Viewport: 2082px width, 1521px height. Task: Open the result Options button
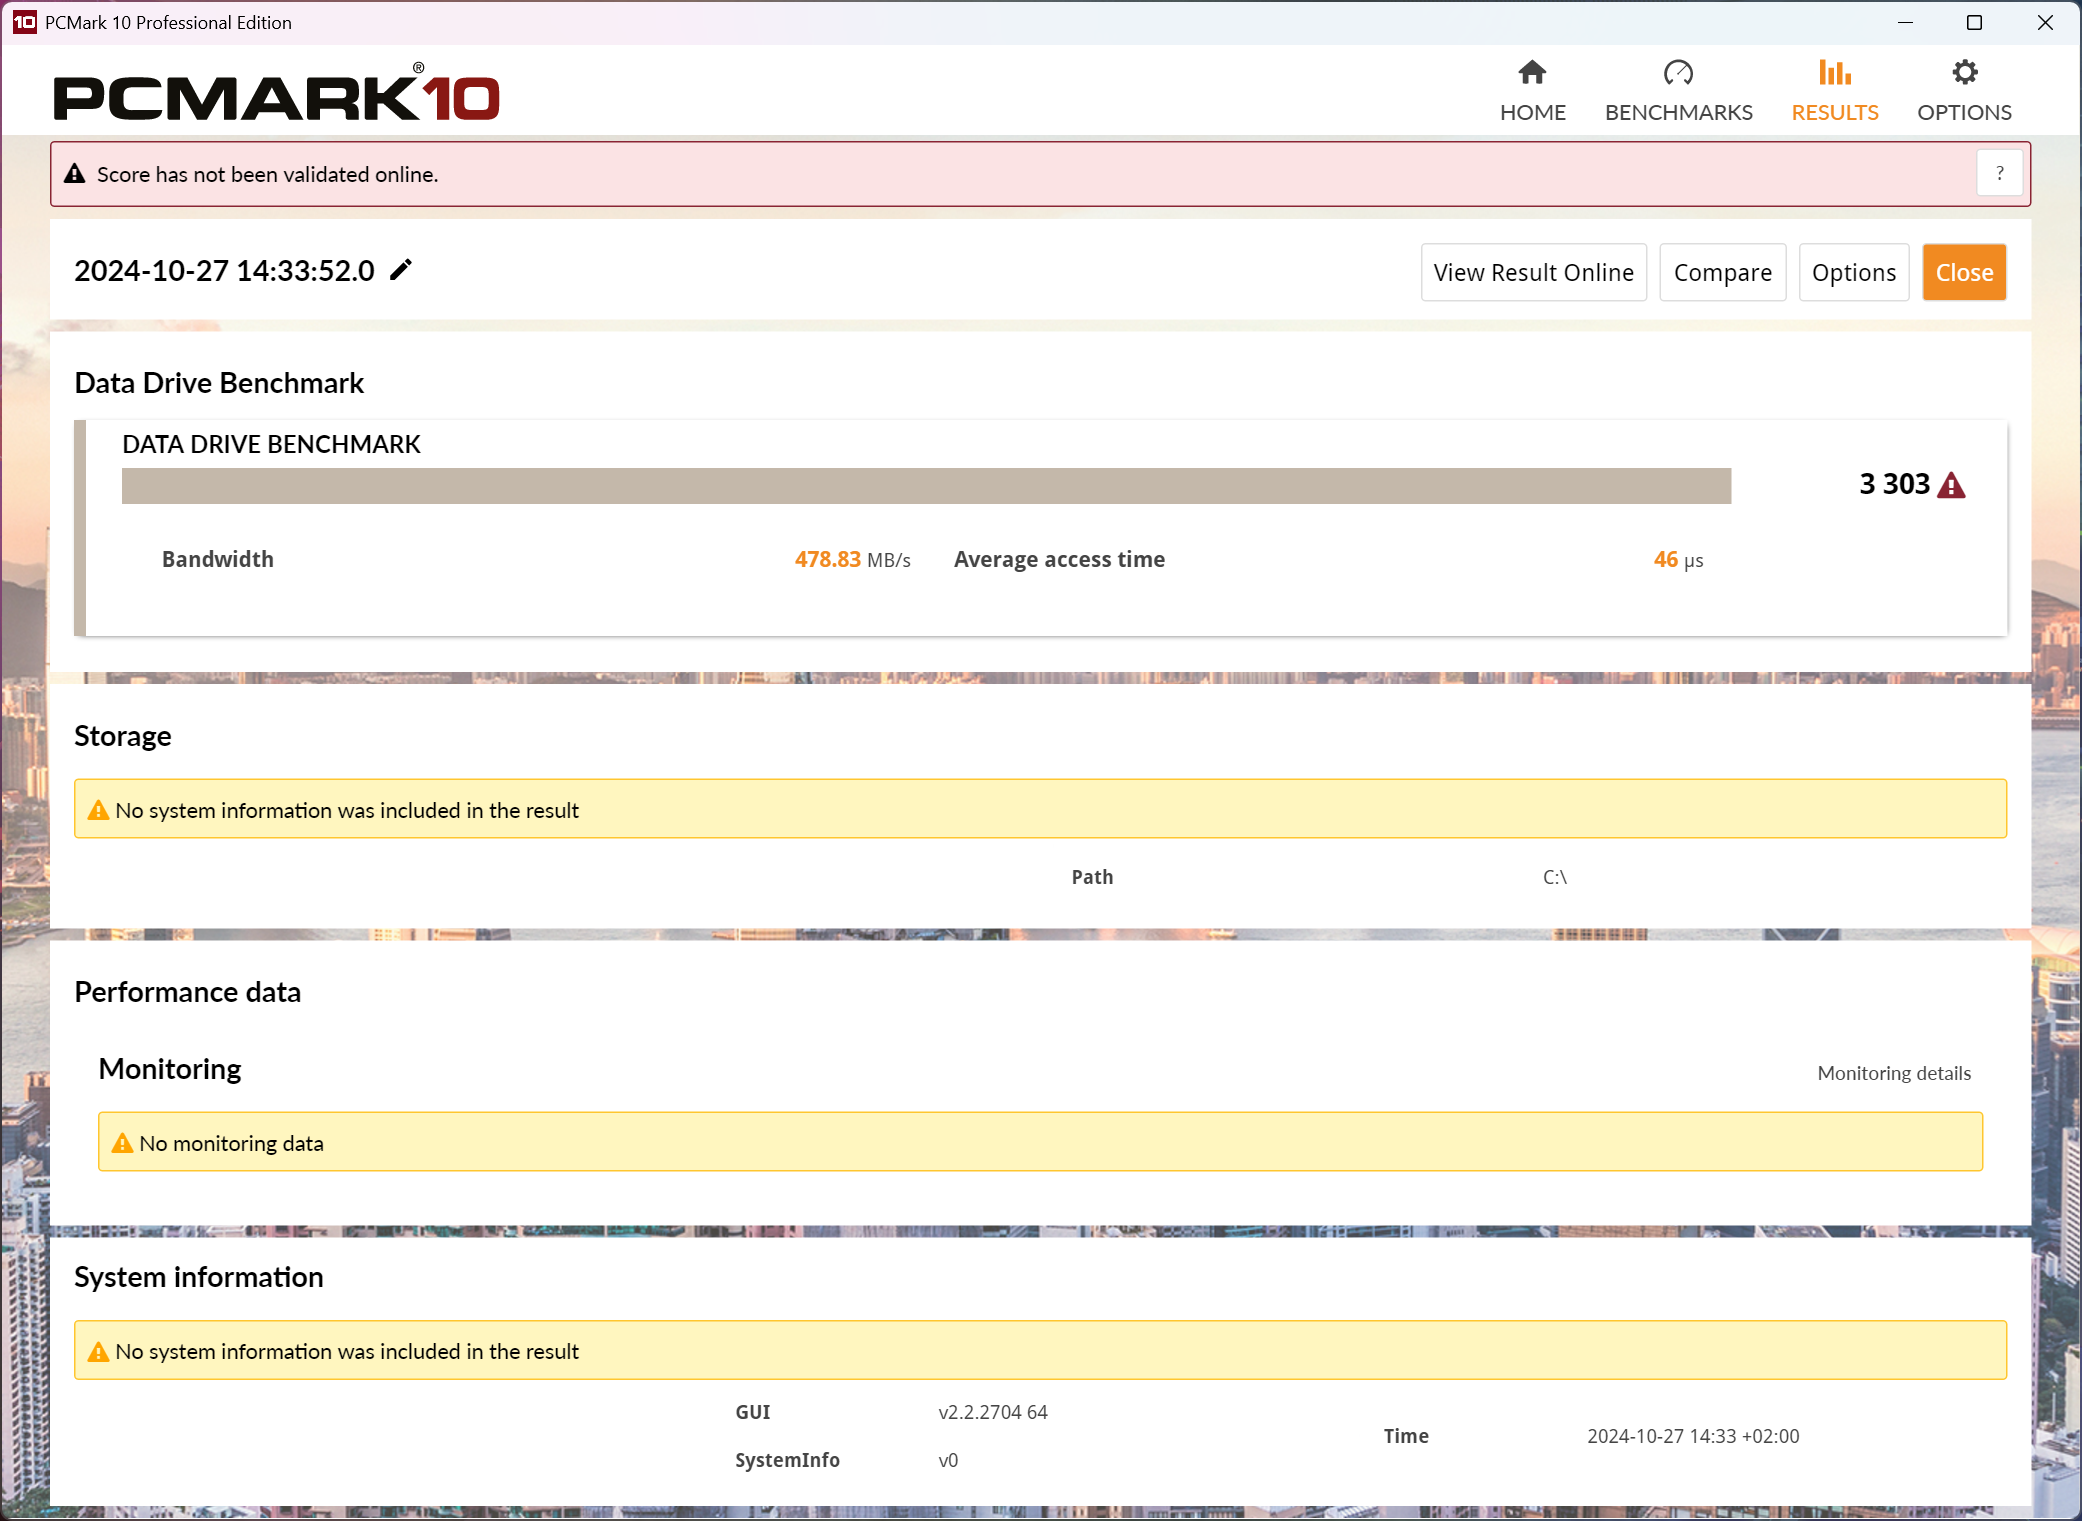click(1853, 272)
